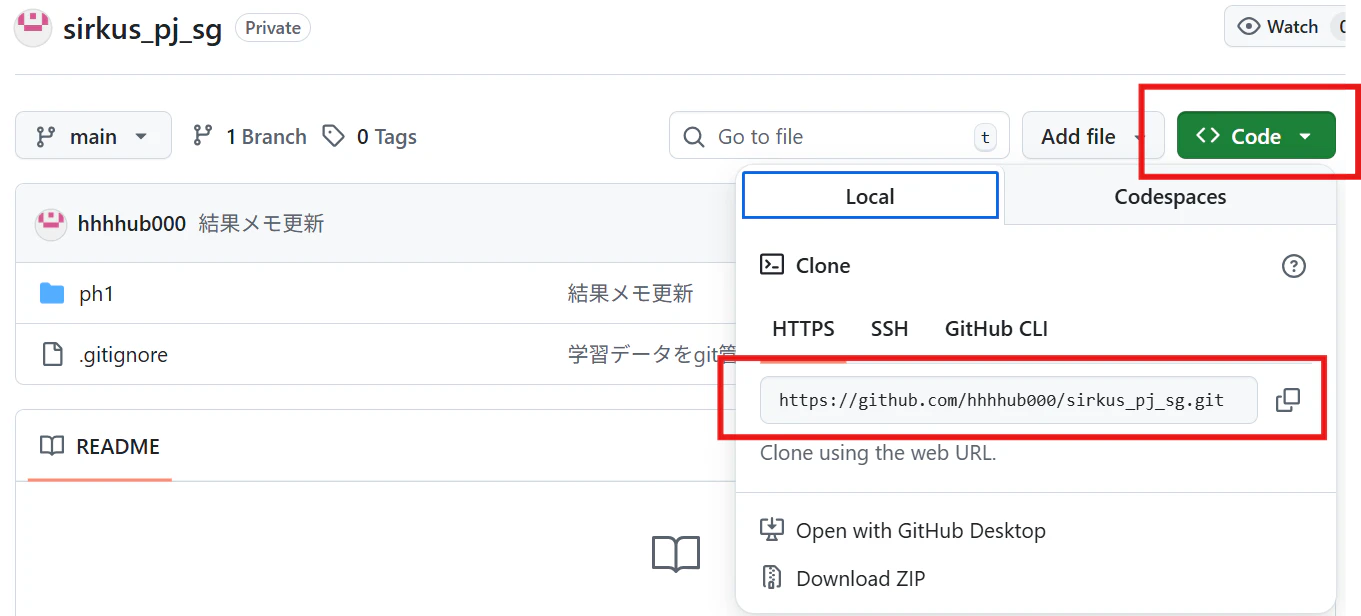
Task: Click the Download ZIP archive icon
Action: (772, 577)
